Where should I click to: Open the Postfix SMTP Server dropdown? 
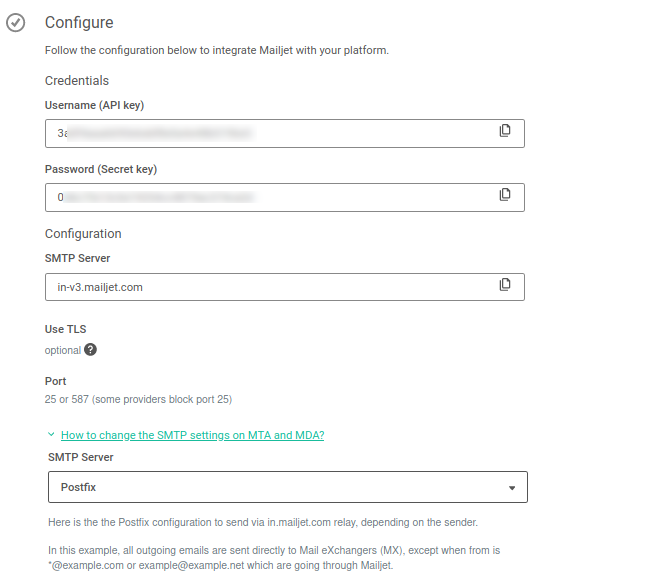click(x=287, y=488)
